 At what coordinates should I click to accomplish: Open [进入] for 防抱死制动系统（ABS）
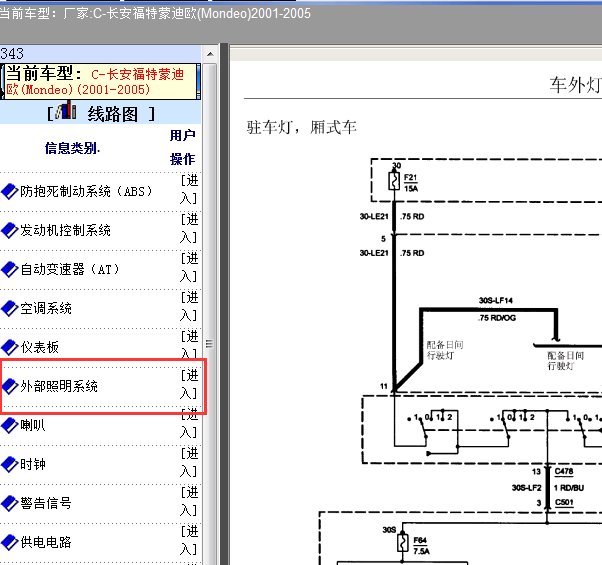click(189, 190)
